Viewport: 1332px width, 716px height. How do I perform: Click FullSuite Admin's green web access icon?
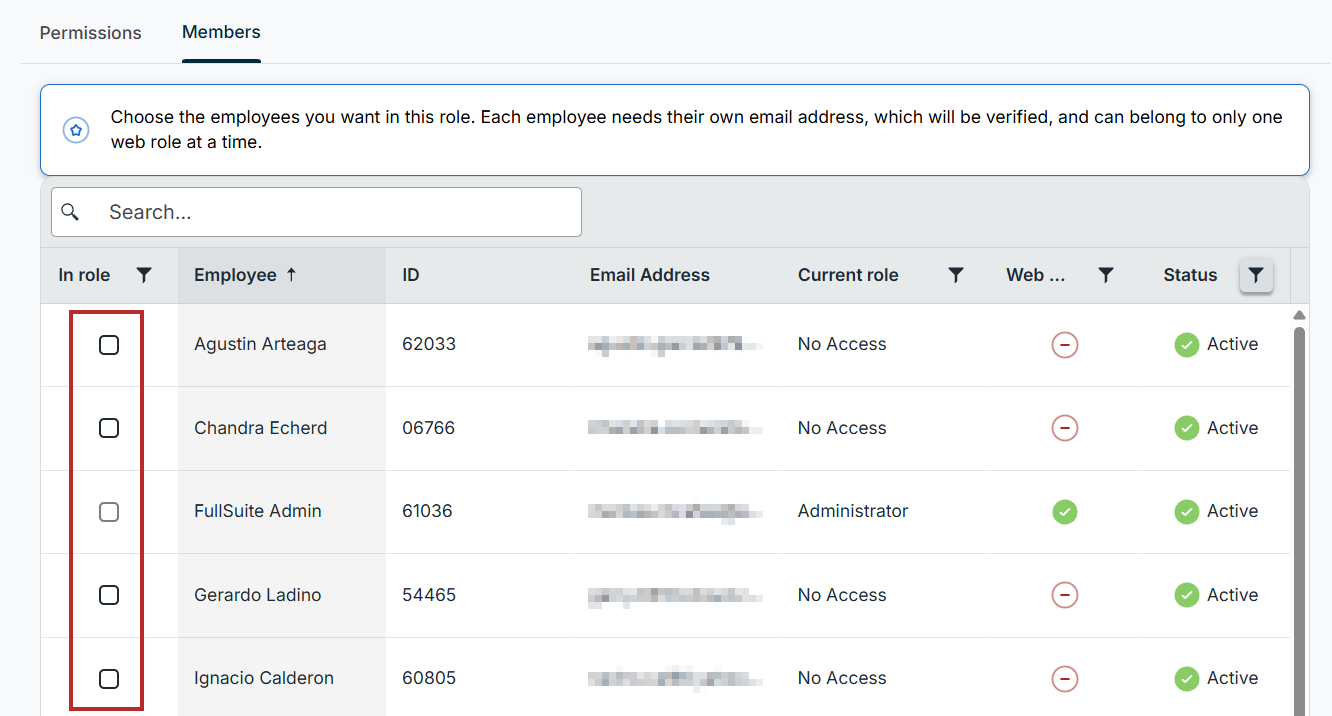(1065, 512)
